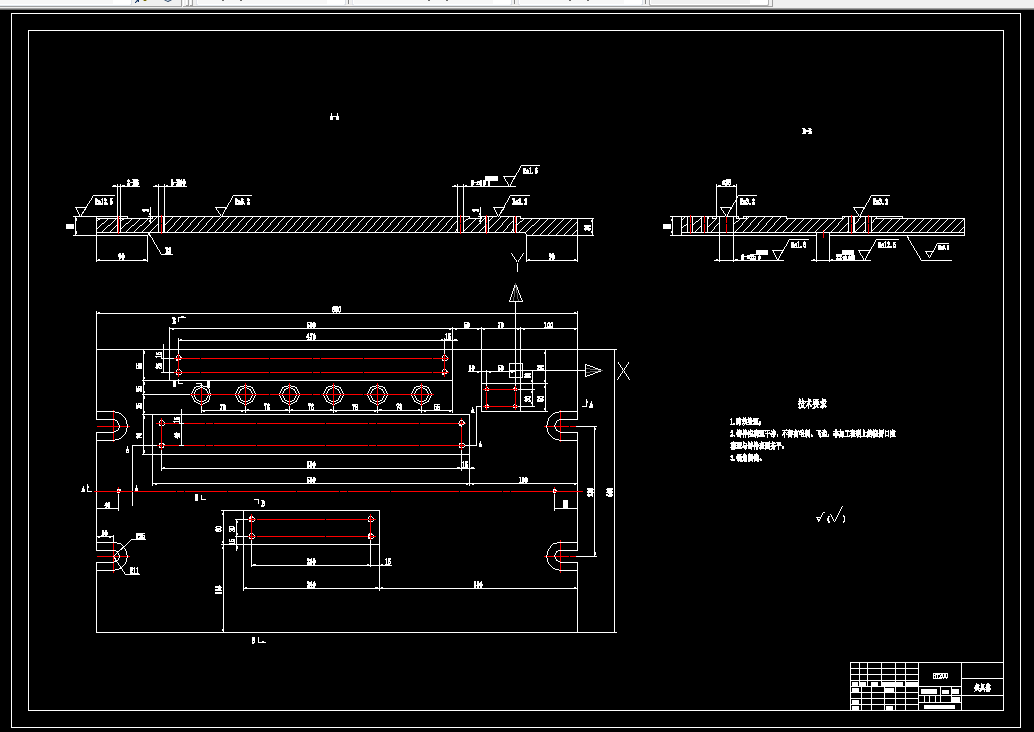Select the middle long red slot outline
The height and width of the screenshot is (732, 1034).
[x=311, y=435]
